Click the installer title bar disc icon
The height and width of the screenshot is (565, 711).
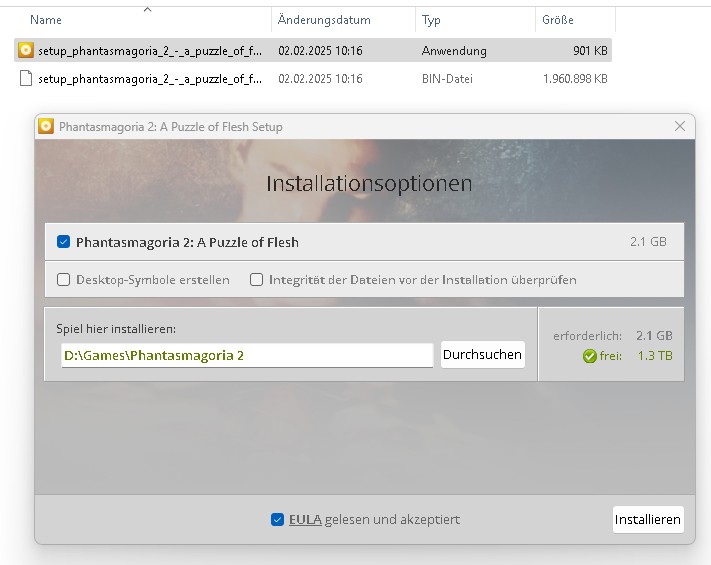point(46,126)
